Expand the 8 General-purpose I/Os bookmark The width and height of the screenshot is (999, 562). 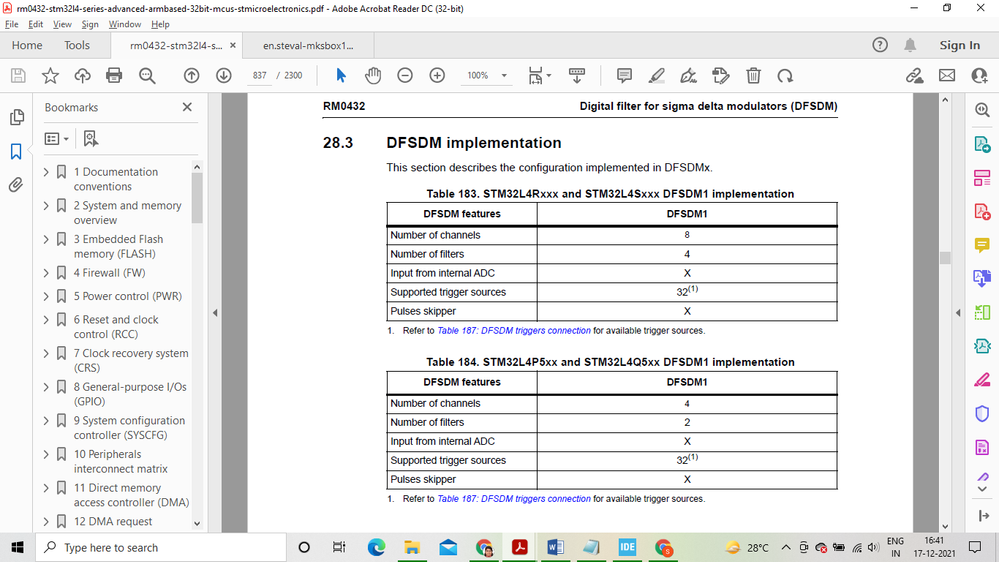click(x=46, y=387)
